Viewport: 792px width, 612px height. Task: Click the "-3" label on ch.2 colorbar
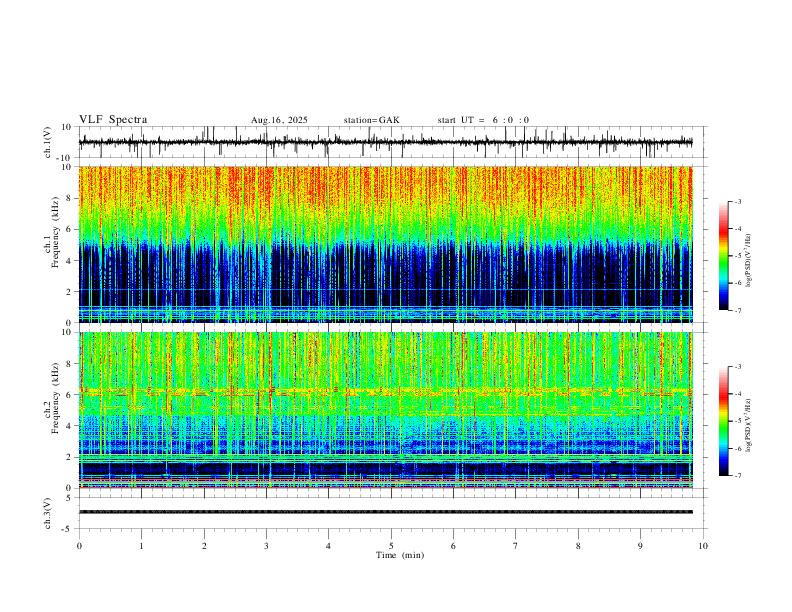point(738,367)
